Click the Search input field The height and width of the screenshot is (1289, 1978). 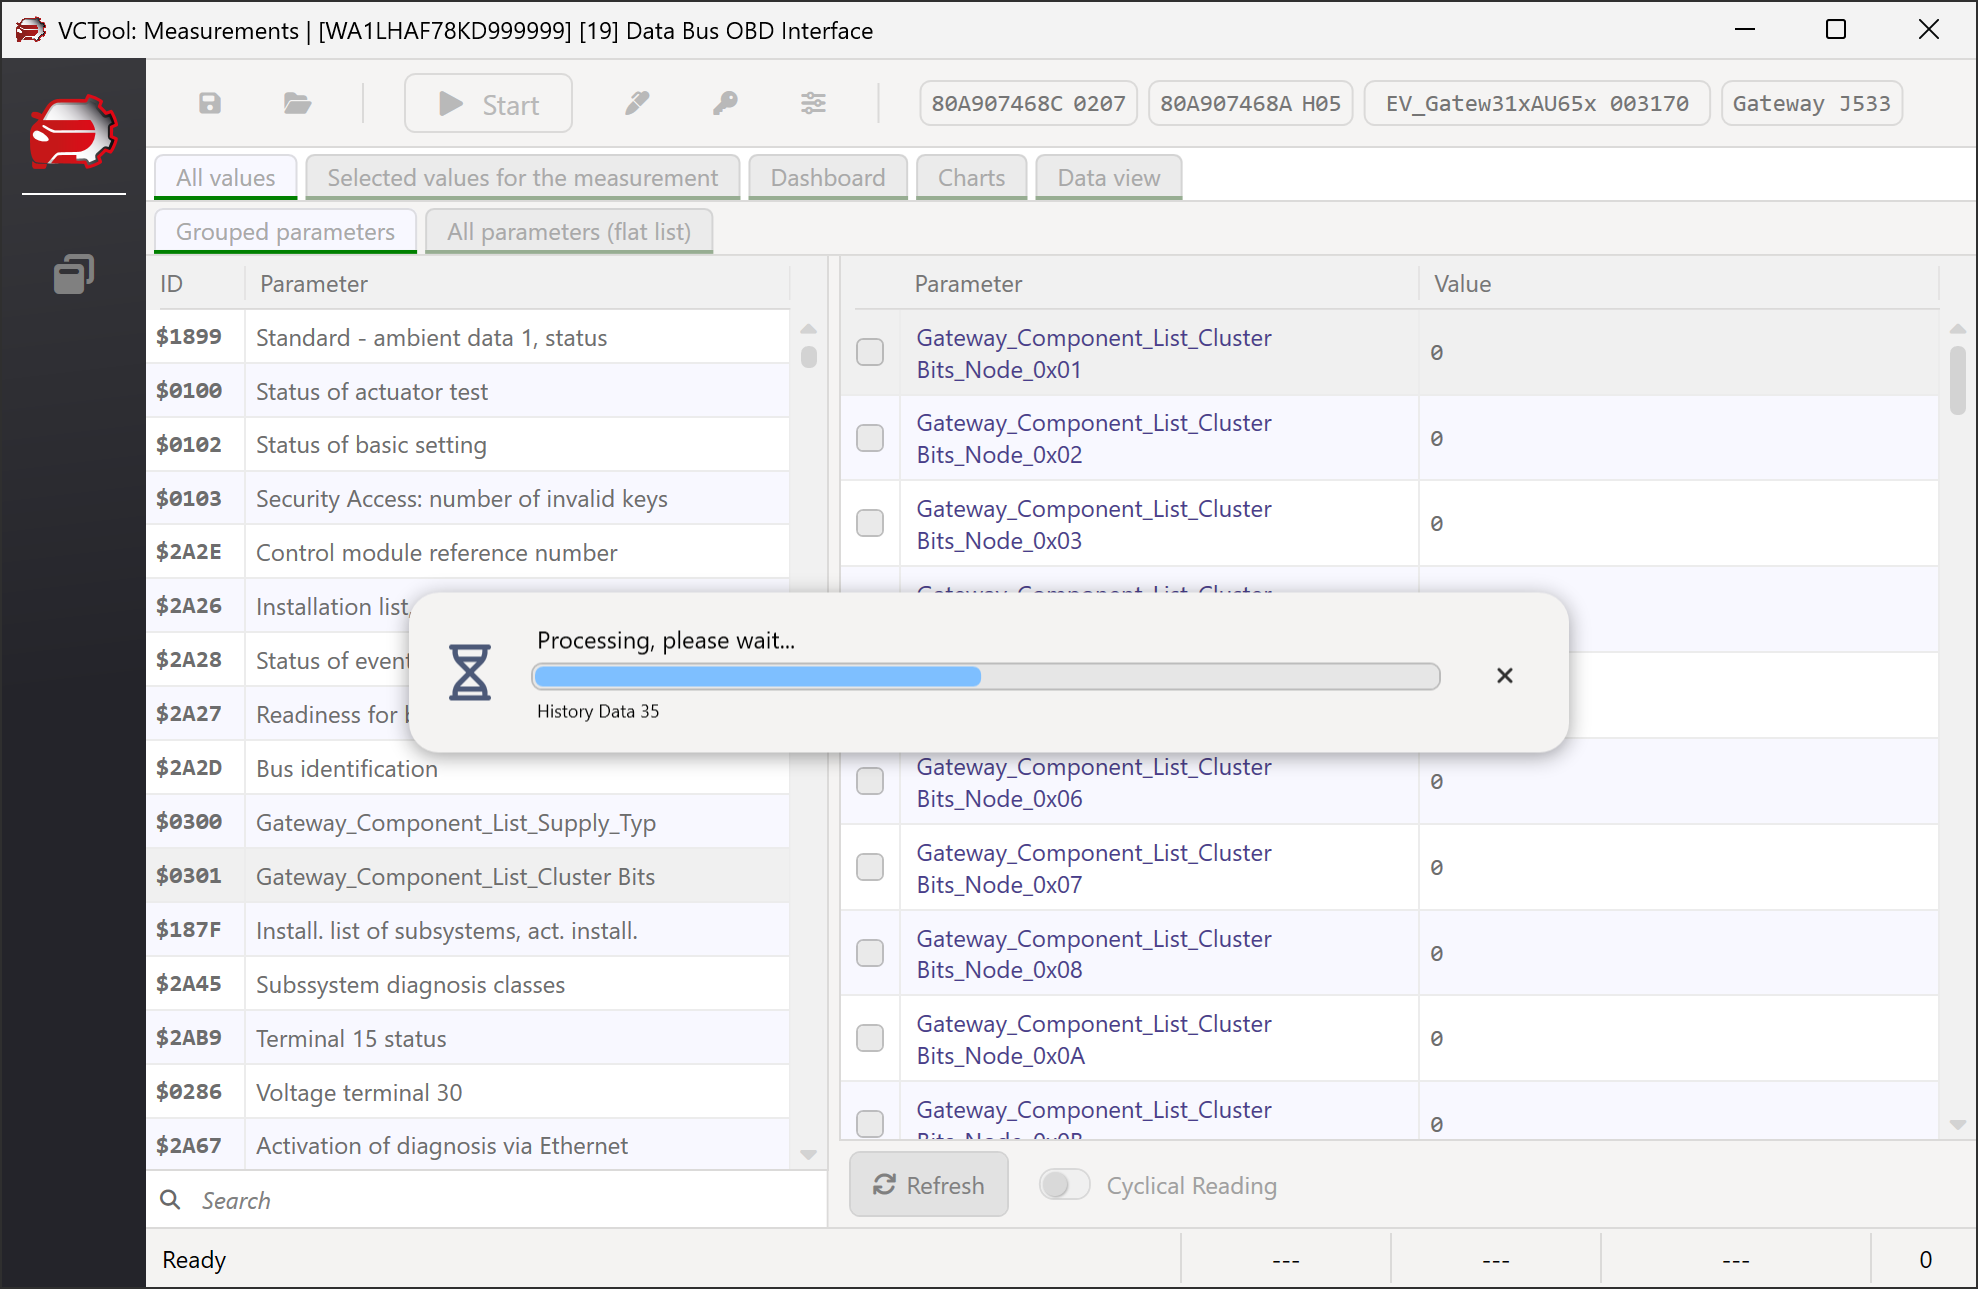click(500, 1200)
